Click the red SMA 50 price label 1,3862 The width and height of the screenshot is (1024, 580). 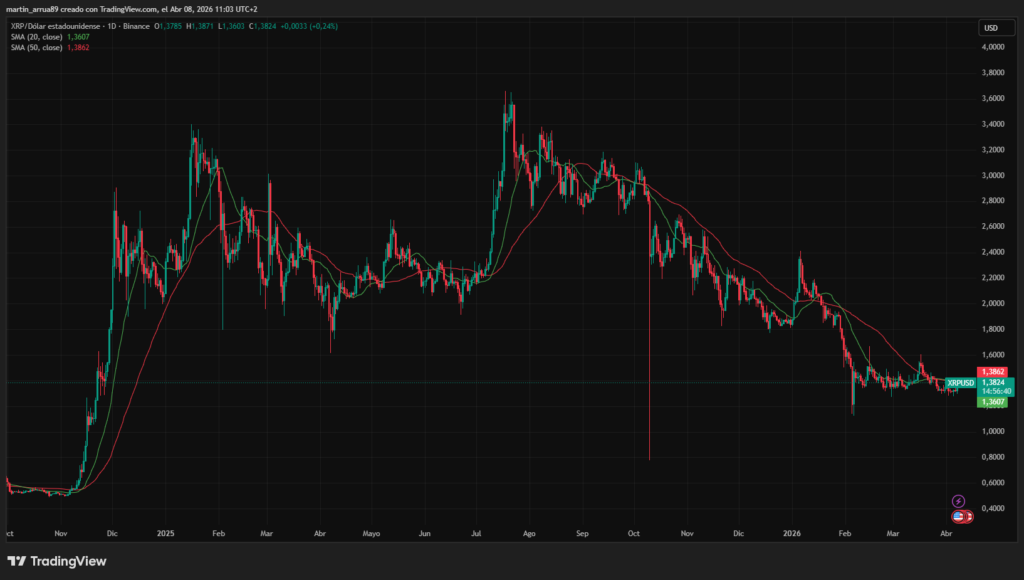coord(991,372)
